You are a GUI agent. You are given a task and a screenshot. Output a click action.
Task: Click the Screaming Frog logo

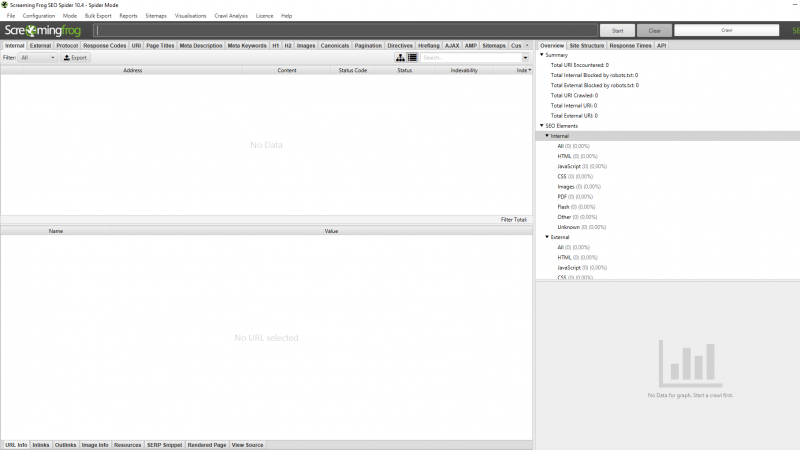click(45, 31)
